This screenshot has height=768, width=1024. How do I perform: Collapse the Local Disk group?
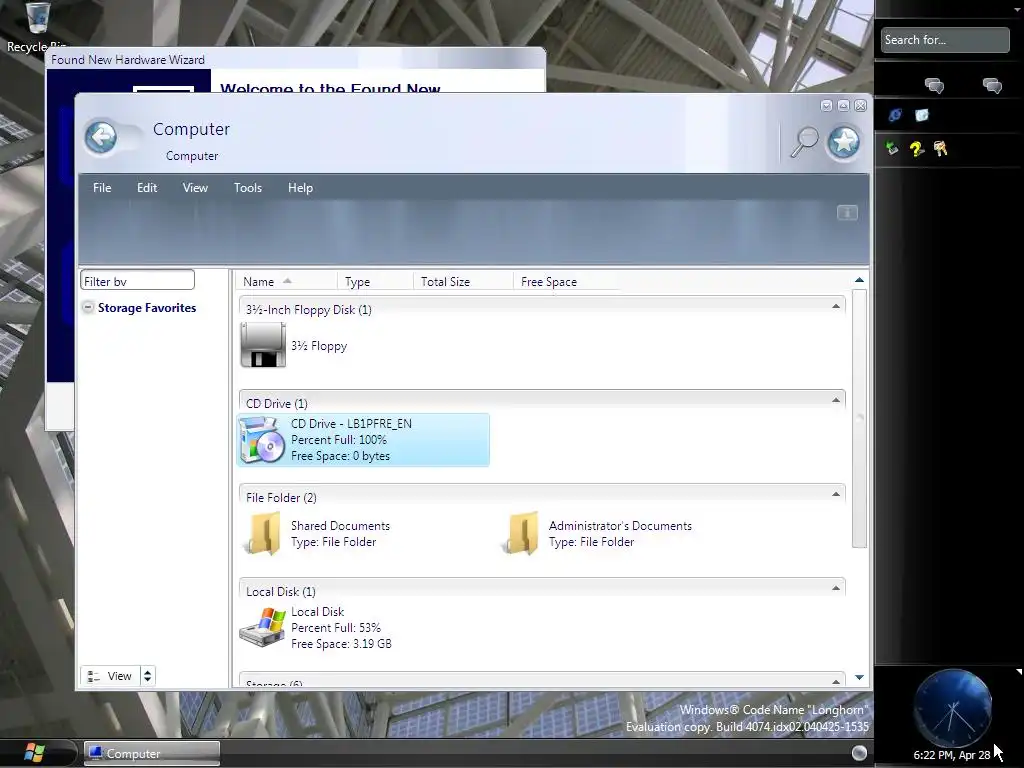click(x=835, y=588)
